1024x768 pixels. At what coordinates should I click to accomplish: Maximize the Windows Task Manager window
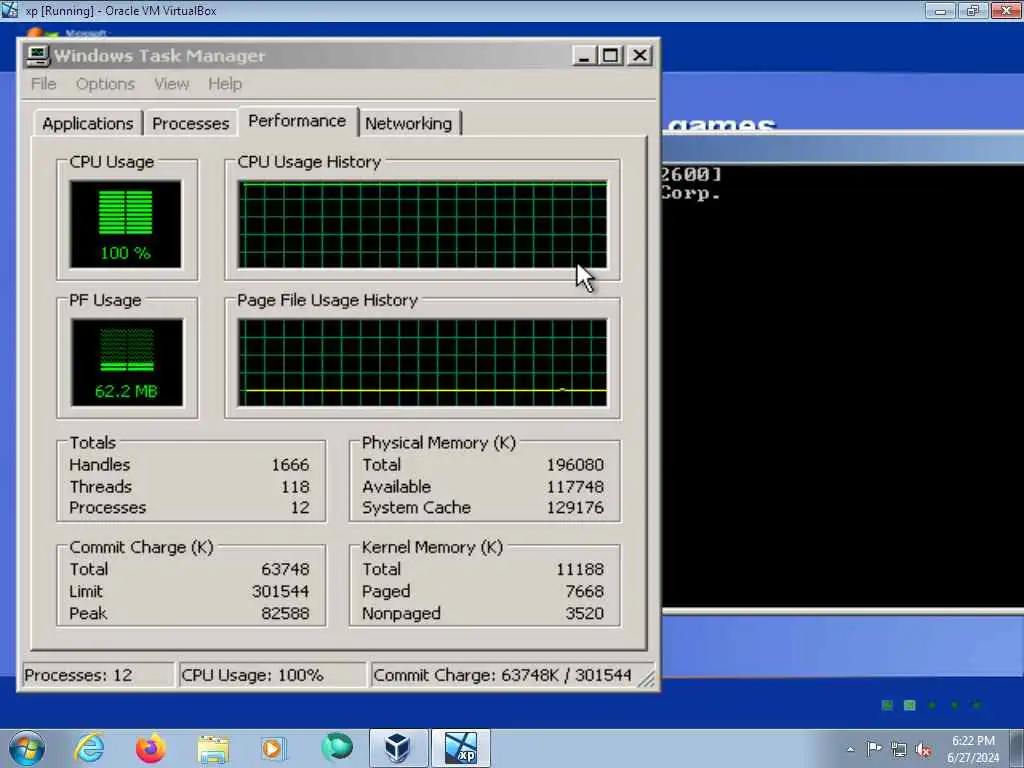(611, 56)
